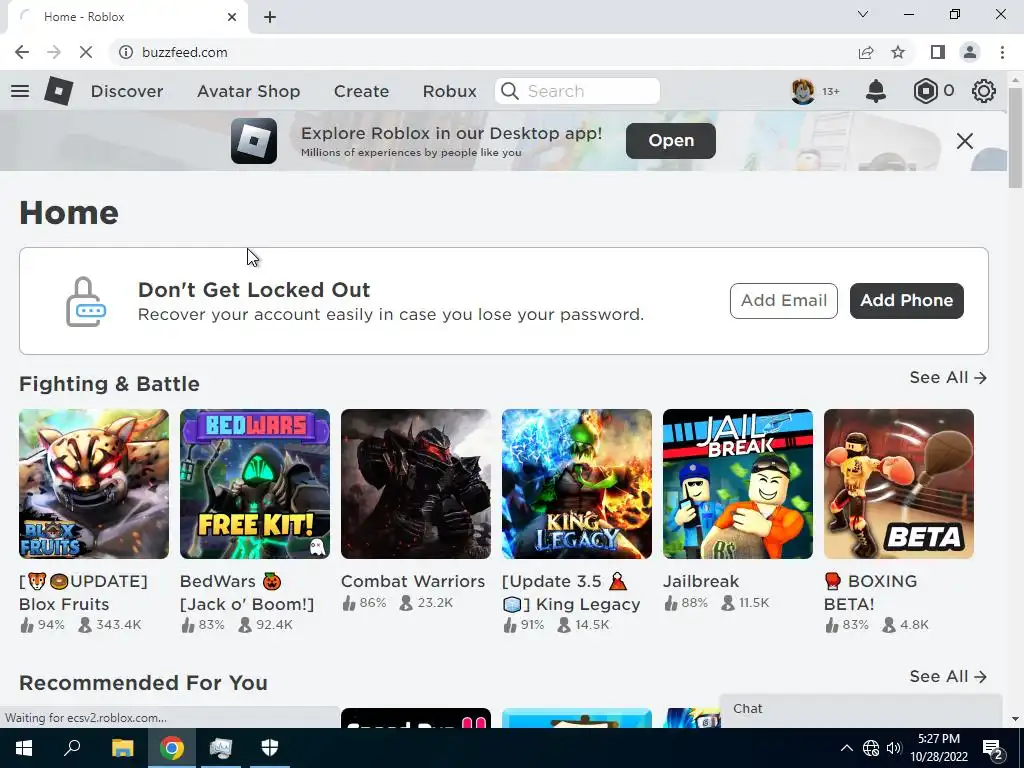
Task: Open the BedWars game thumbnail
Action: [255, 484]
